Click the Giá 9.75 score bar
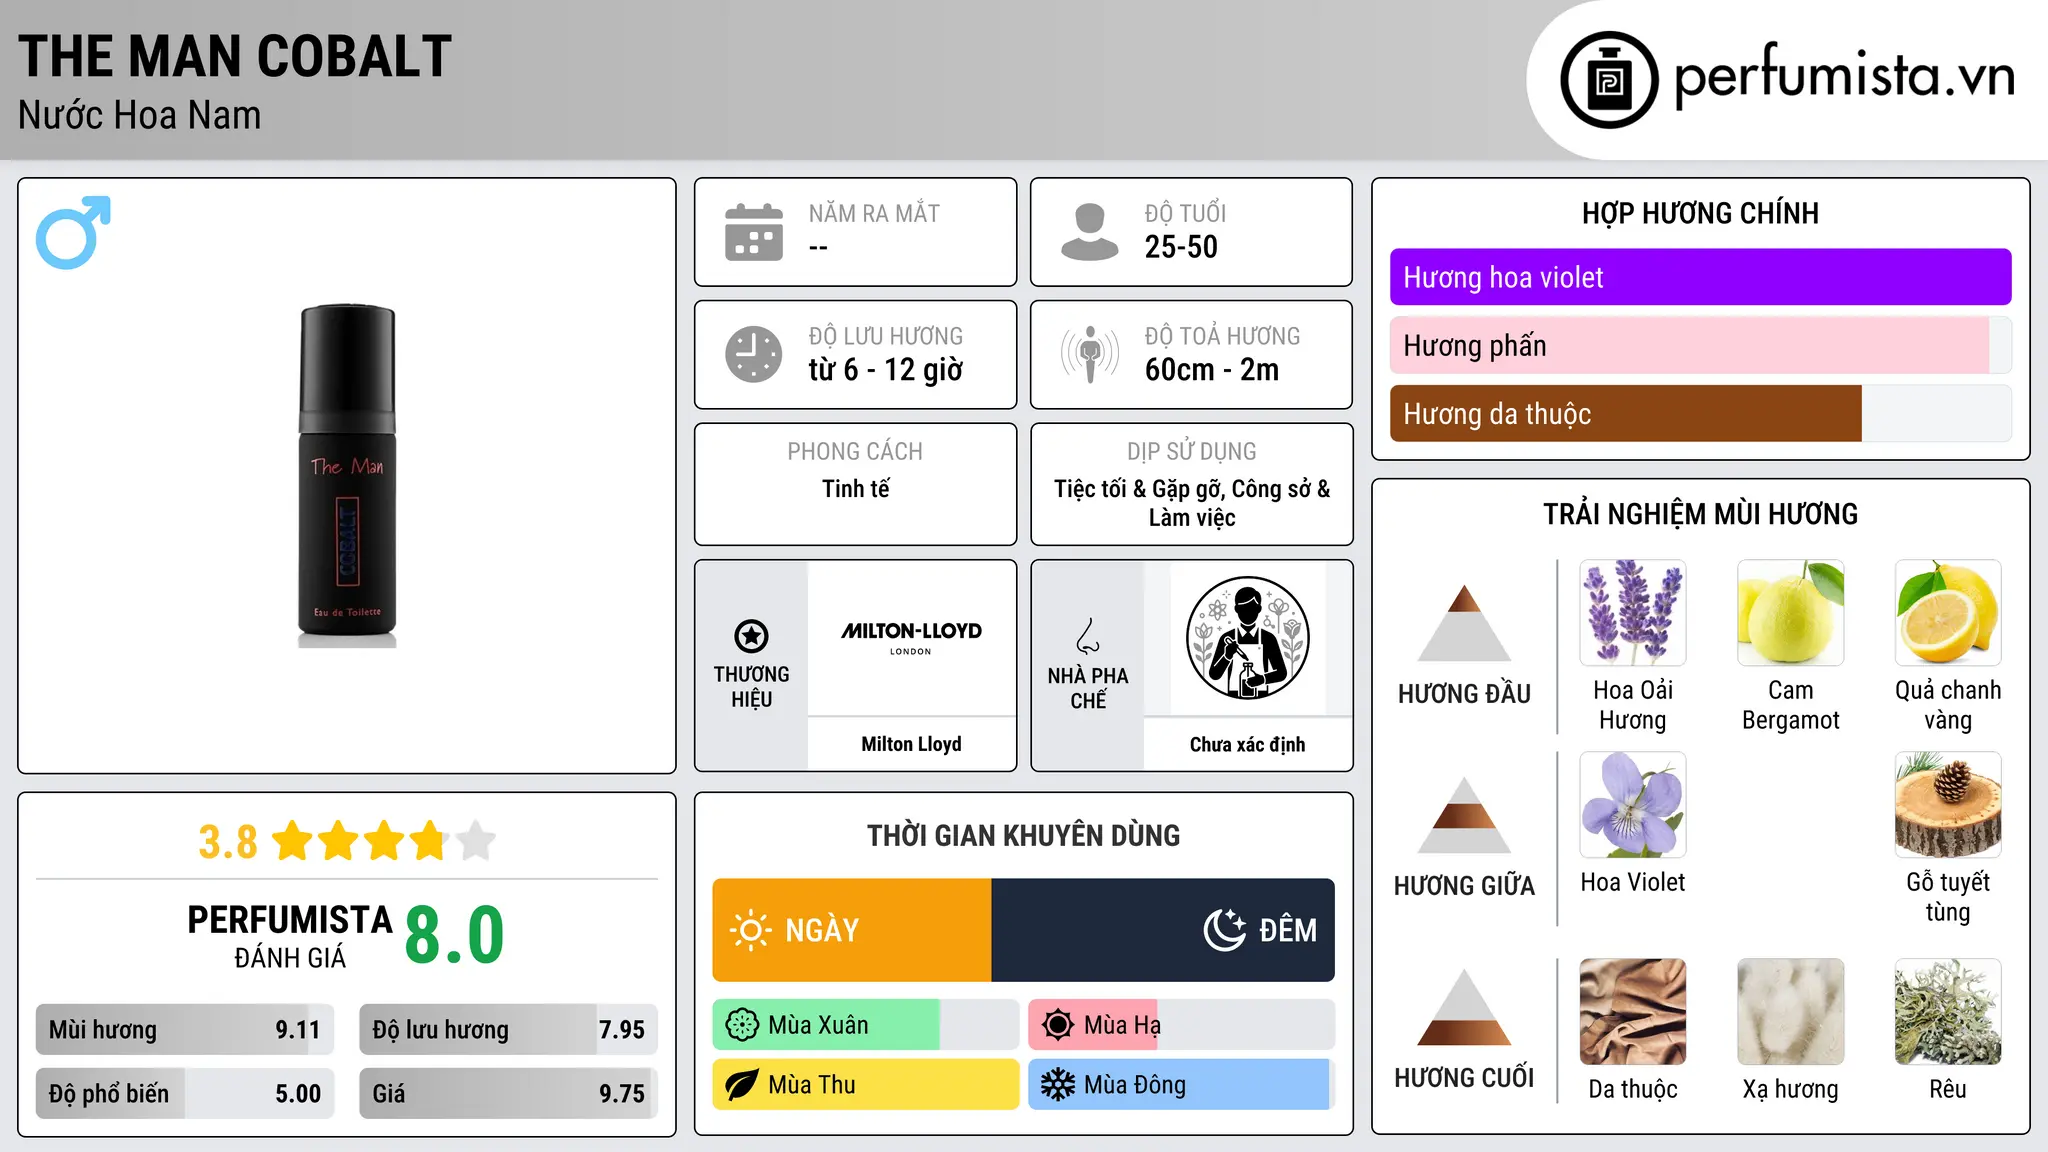 point(508,1093)
